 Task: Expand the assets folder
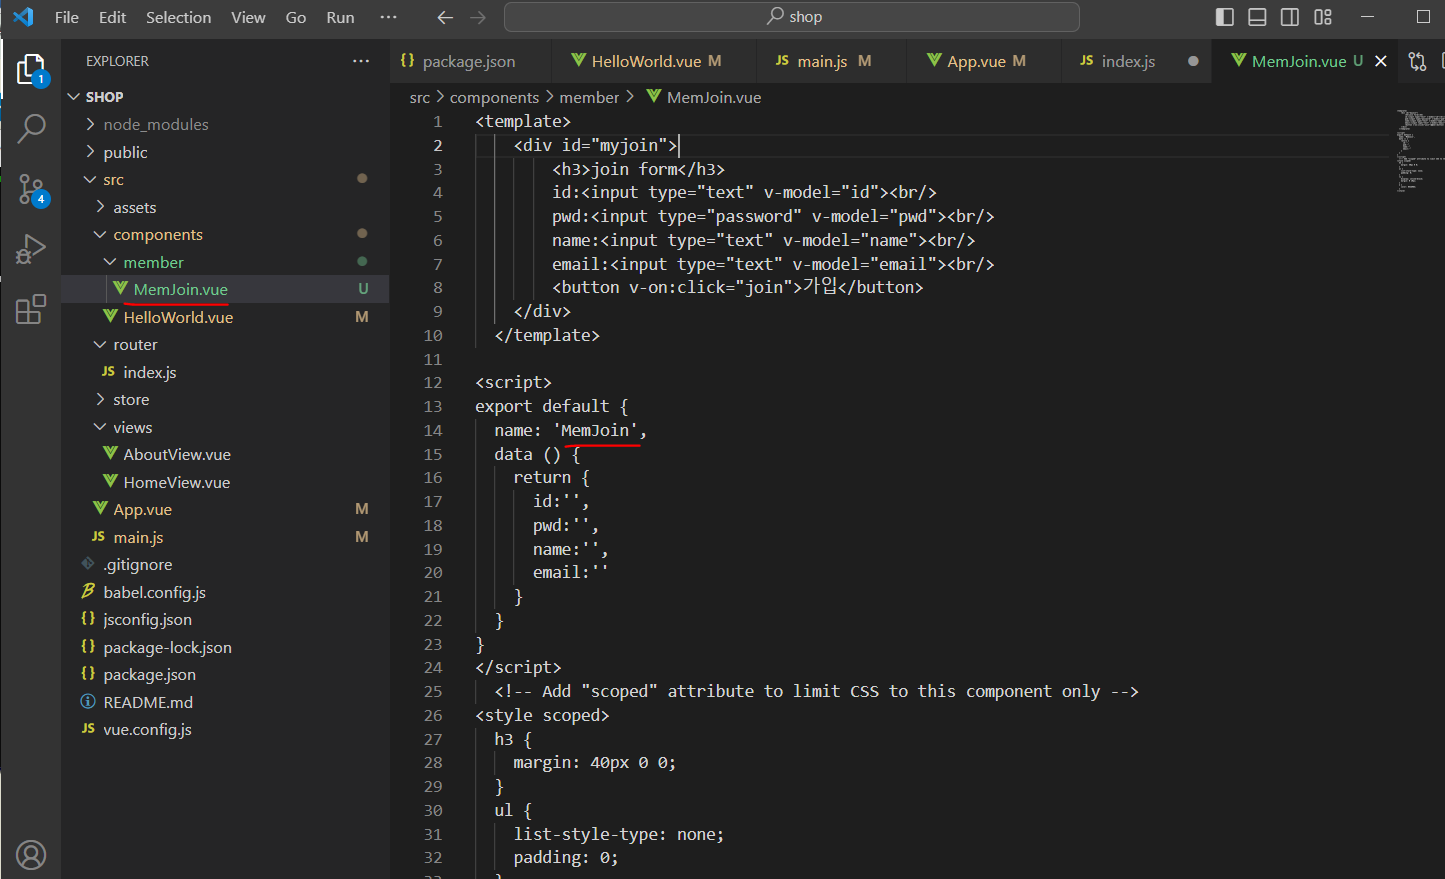click(x=100, y=207)
